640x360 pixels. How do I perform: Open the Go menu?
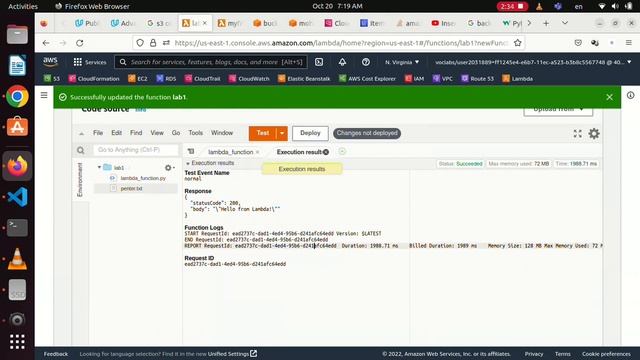click(176, 133)
